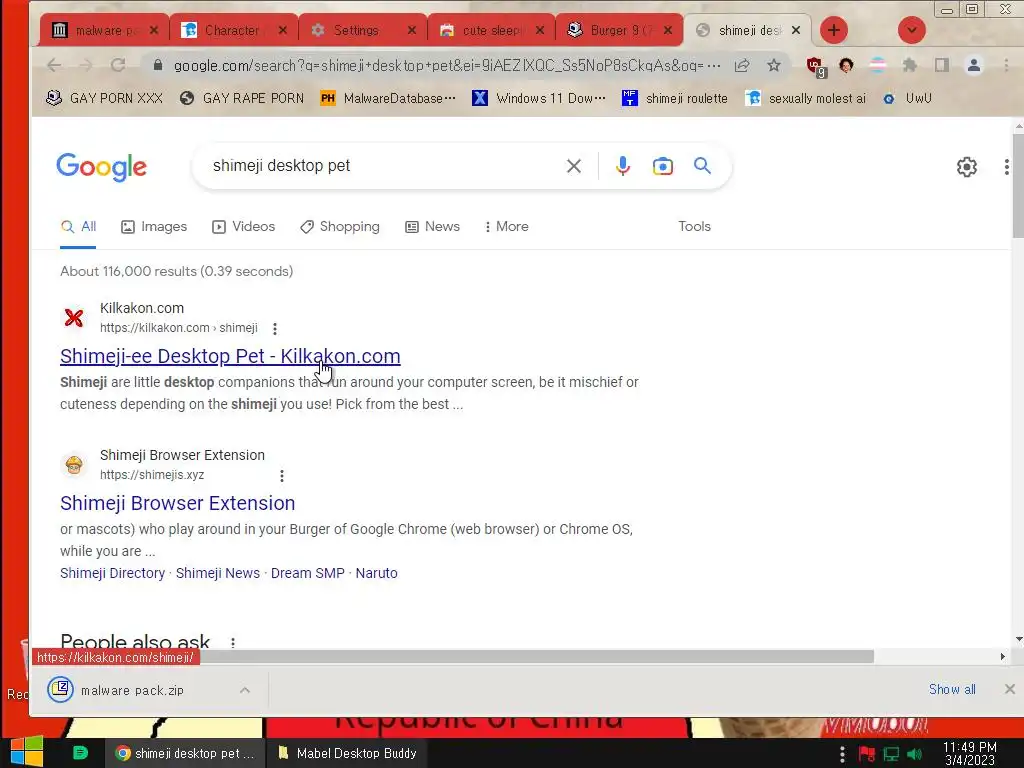Open search Tools
The width and height of the screenshot is (1024, 768).
[x=694, y=227]
